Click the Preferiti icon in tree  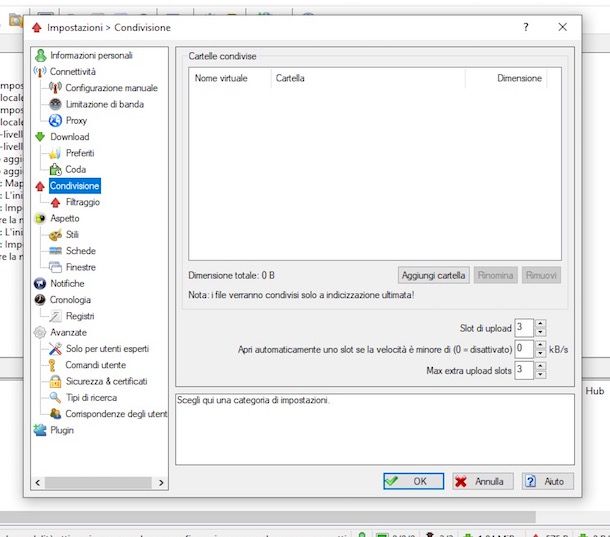coord(55,153)
